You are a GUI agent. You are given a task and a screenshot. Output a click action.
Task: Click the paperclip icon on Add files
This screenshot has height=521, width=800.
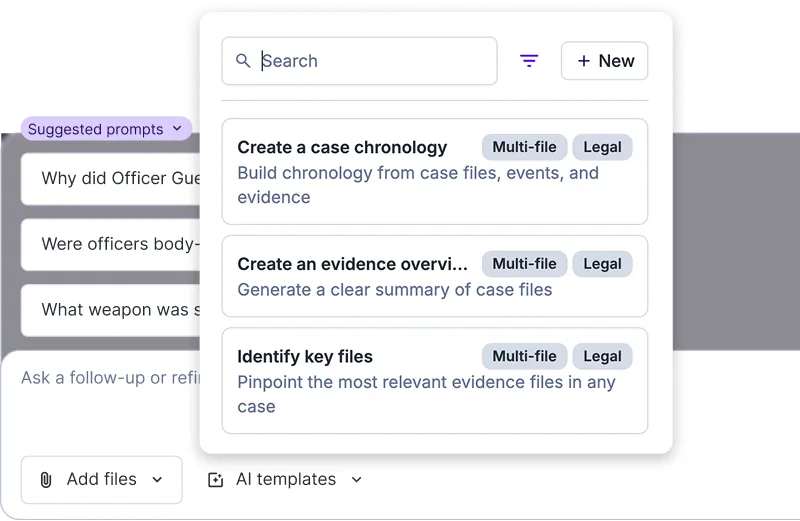[x=46, y=480]
